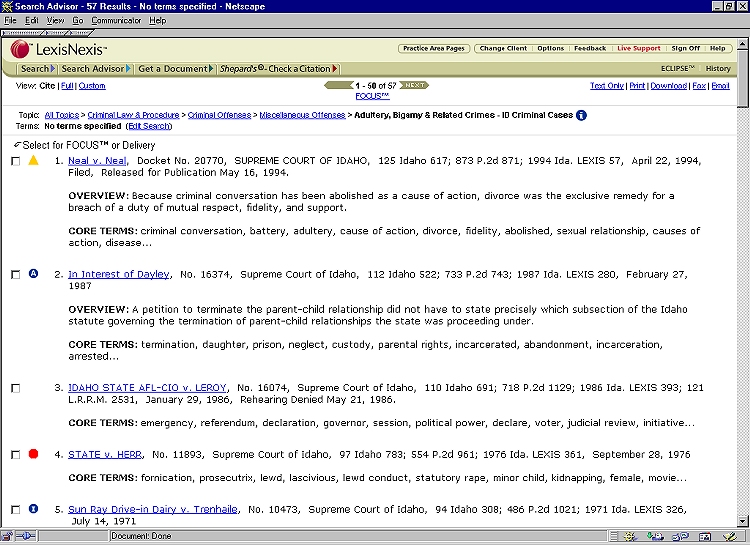Check the box for Sun Ray Drive-In Dairy v. Trenhaile

(15, 510)
